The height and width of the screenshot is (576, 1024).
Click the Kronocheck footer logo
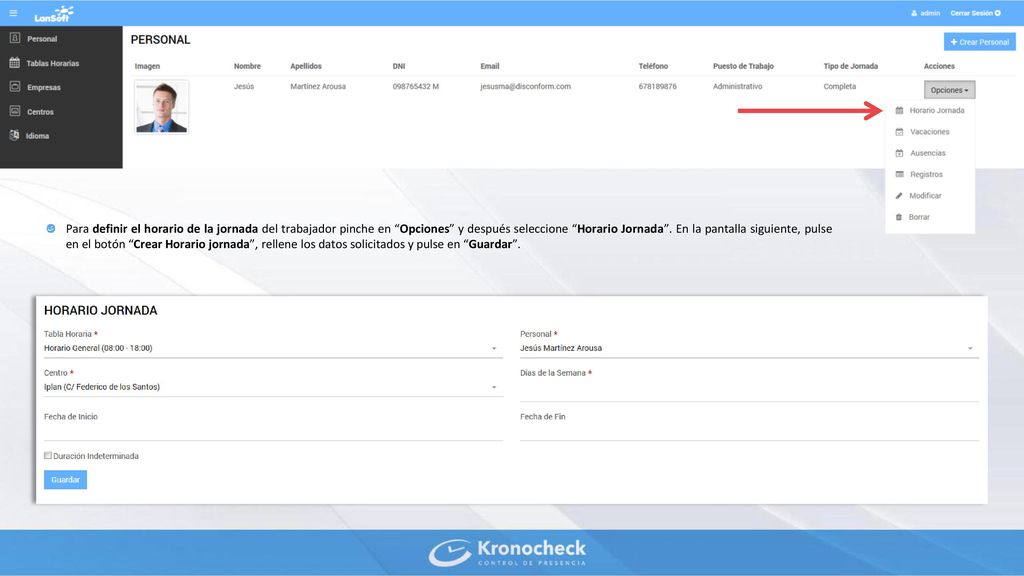coord(507,552)
